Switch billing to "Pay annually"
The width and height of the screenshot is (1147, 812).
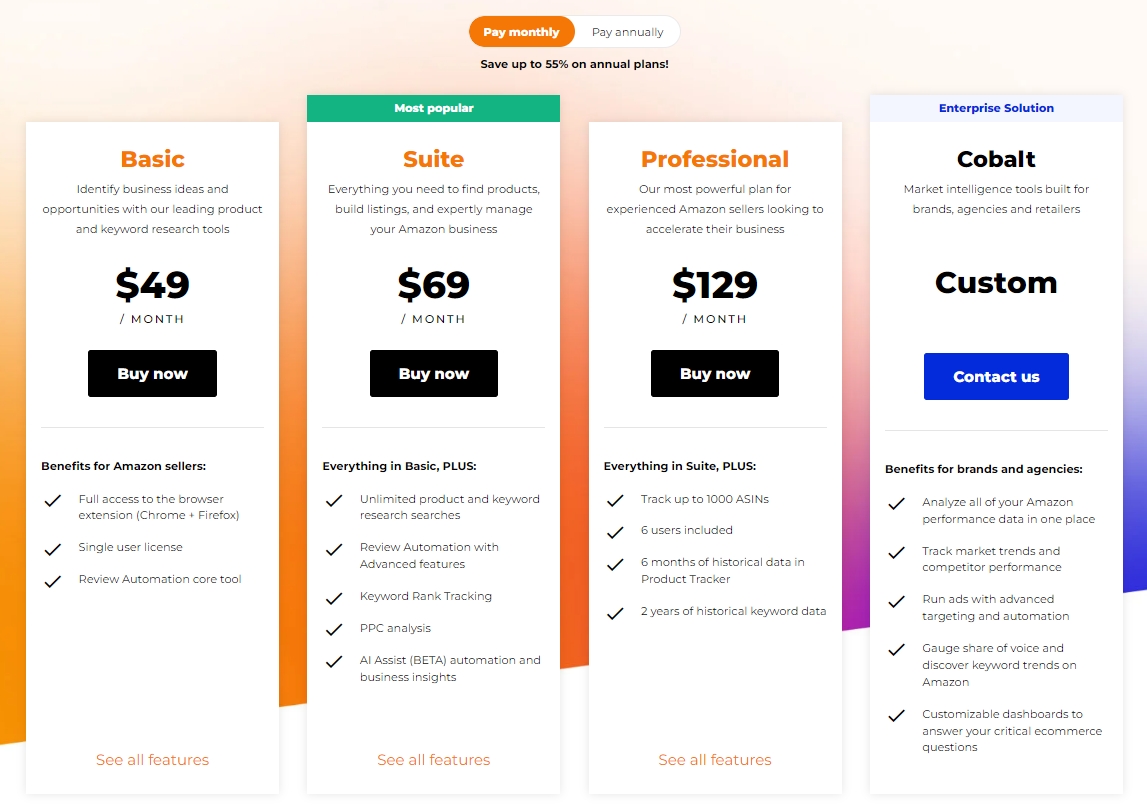tap(626, 31)
